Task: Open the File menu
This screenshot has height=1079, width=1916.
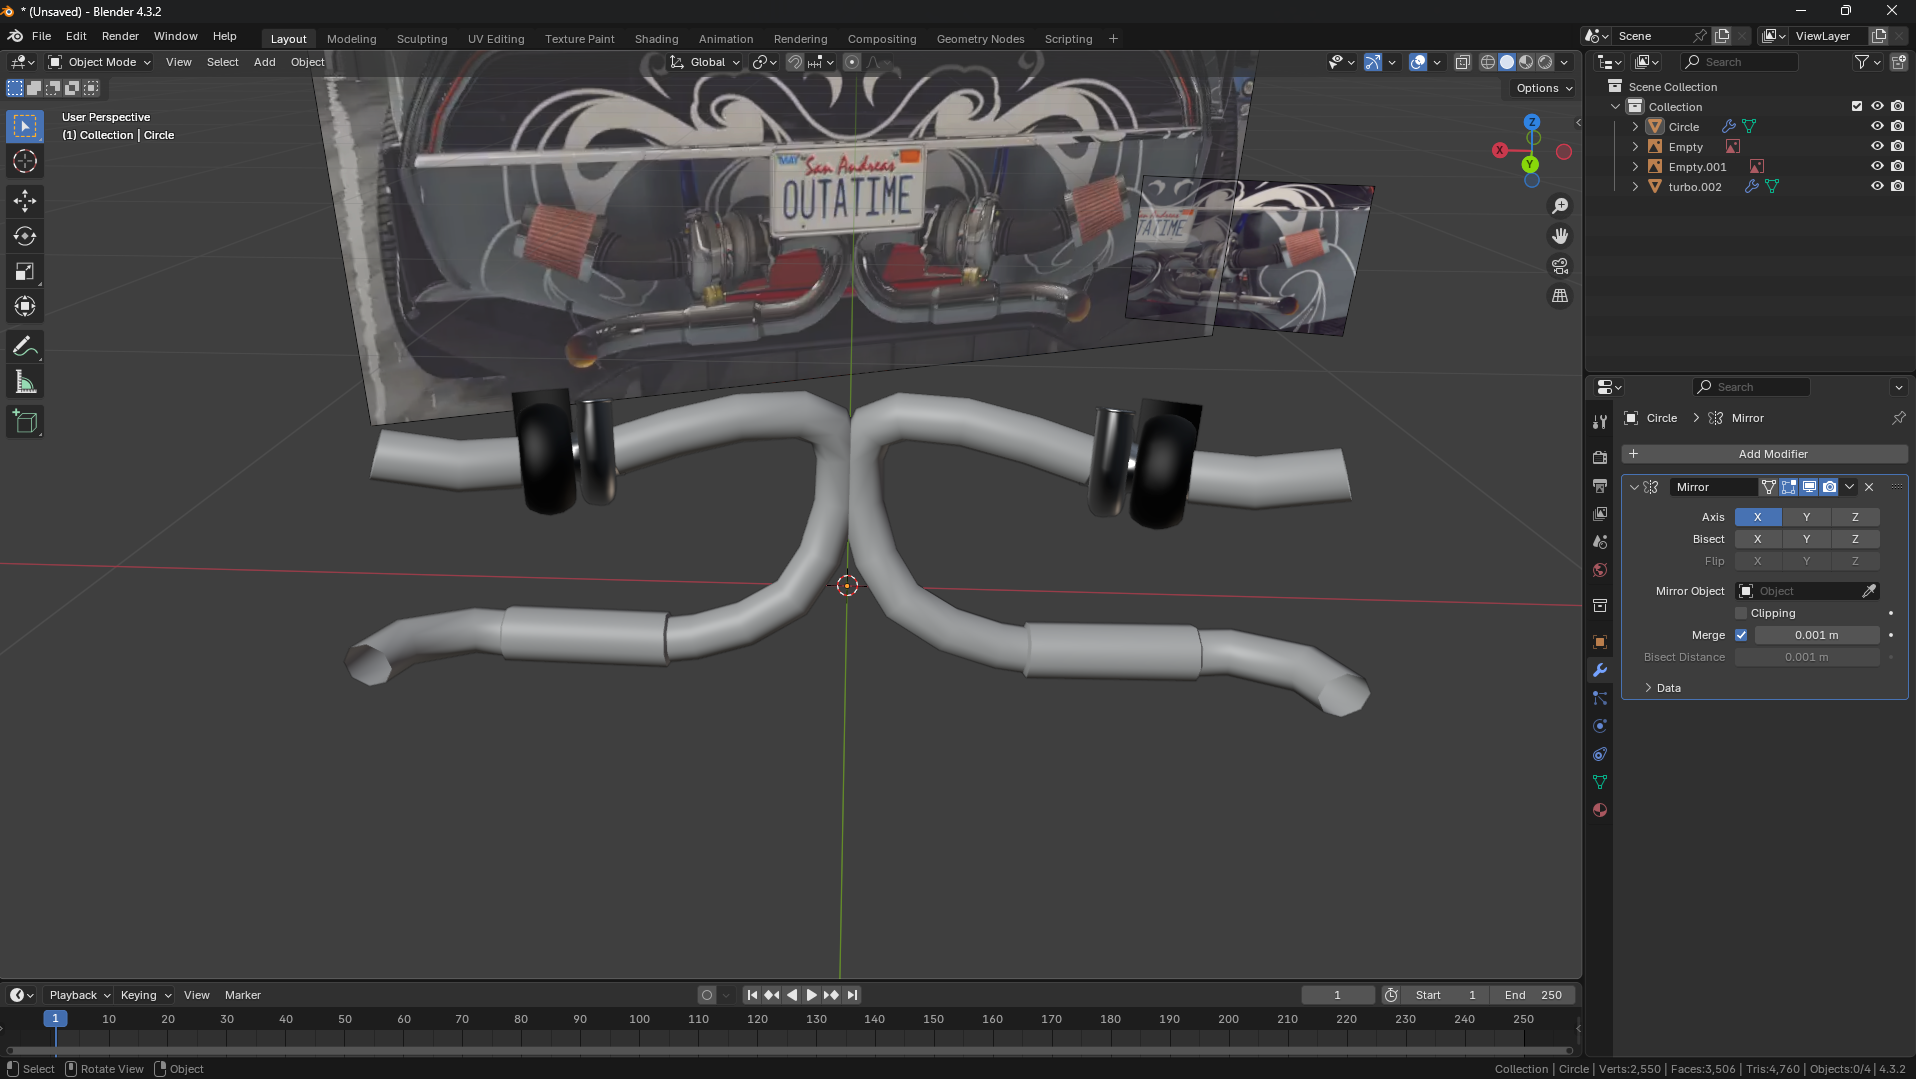Action: pyautogui.click(x=41, y=36)
